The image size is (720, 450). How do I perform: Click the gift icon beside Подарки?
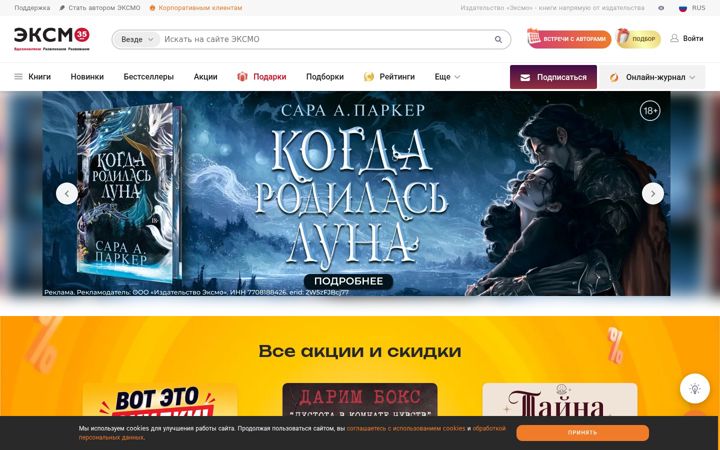pyautogui.click(x=242, y=77)
